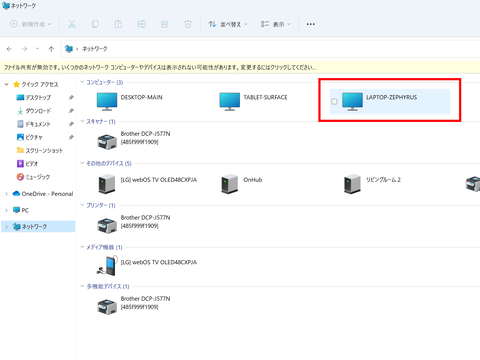
Task: Collapse the その他のデバイス (5) group
Action: [82, 163]
